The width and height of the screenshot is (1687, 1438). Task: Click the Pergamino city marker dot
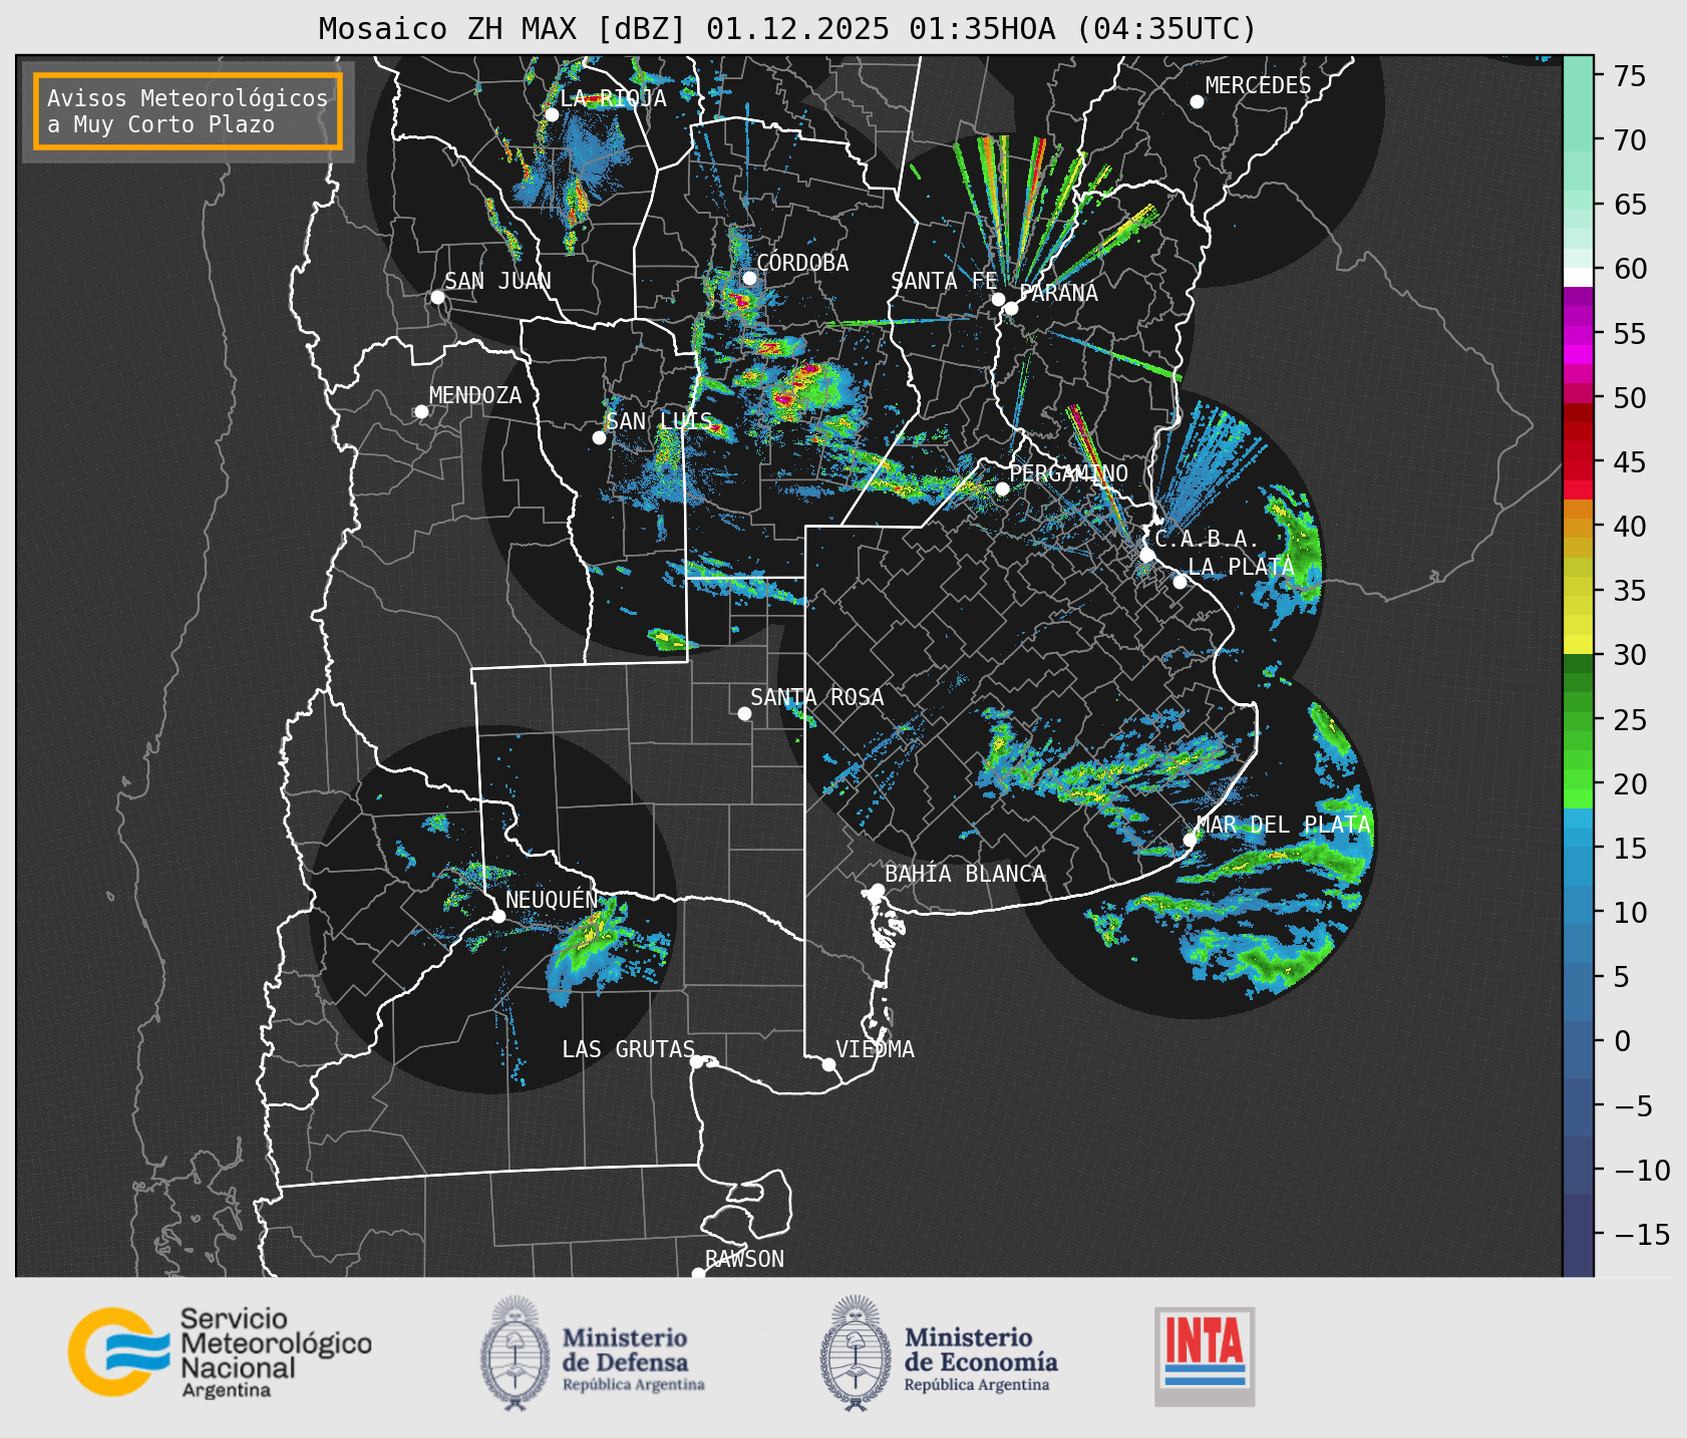coord(1002,489)
